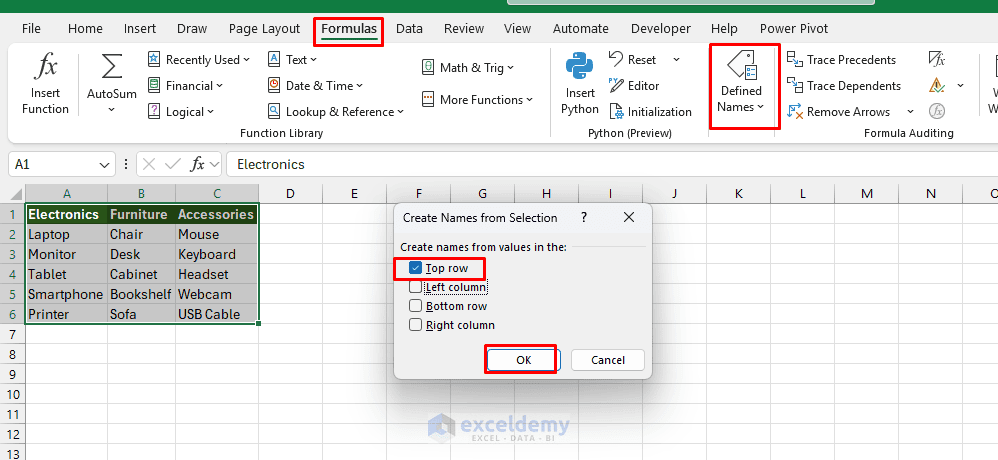Click the Show Formulas icon

(936, 60)
